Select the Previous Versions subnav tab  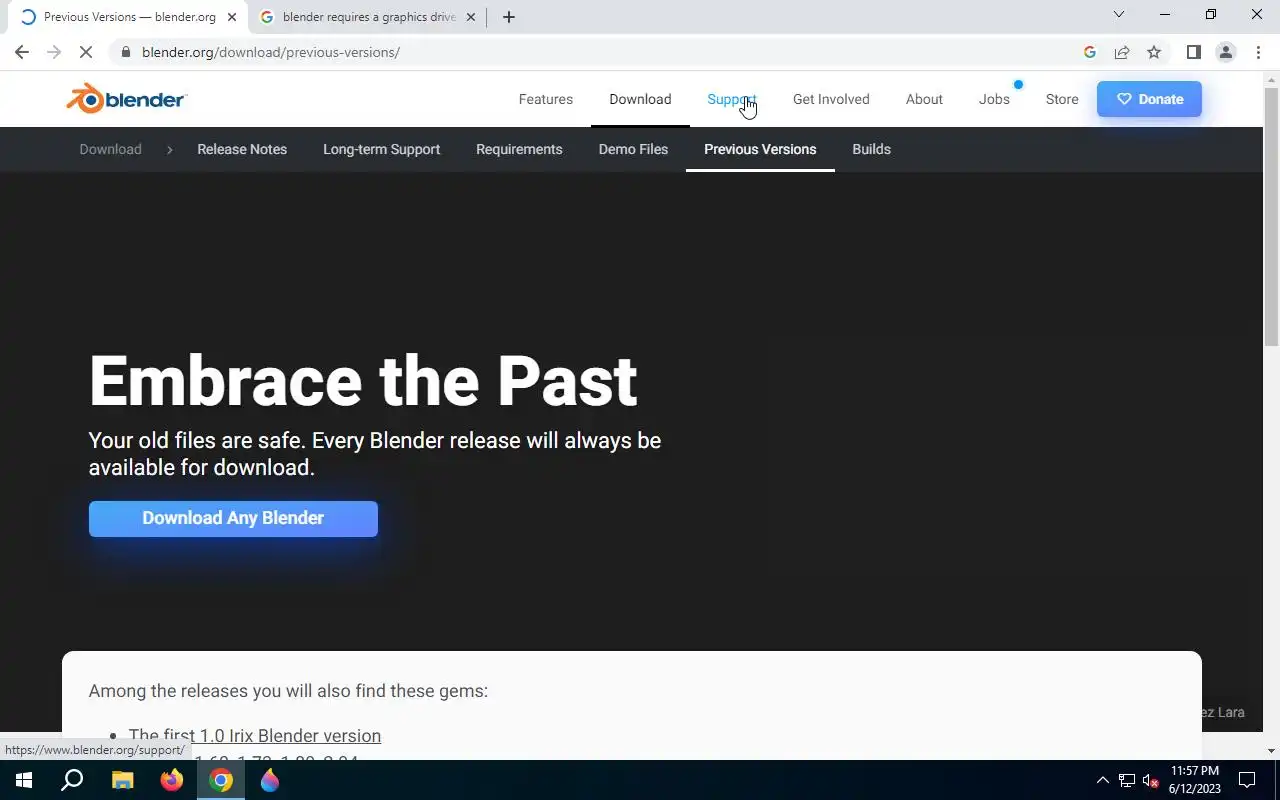[760, 149]
